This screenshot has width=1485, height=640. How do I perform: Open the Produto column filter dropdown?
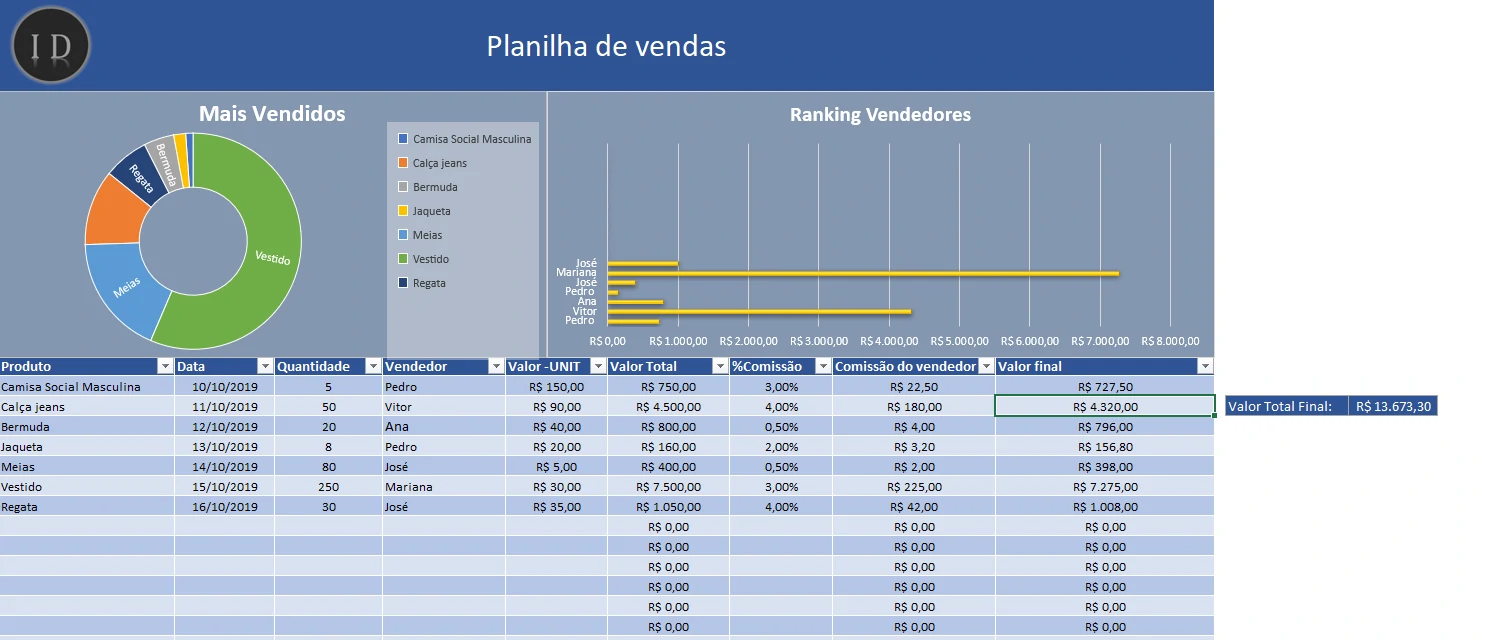(166, 366)
